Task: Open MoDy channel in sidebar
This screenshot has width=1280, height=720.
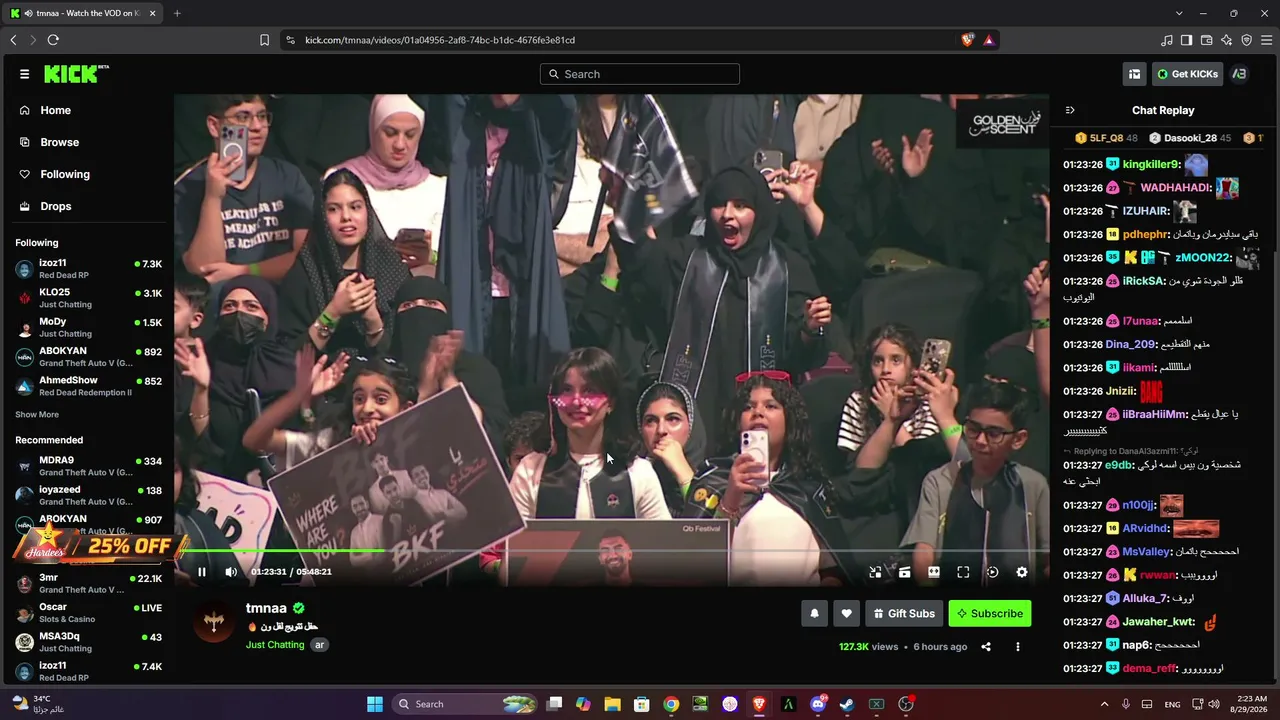Action: pos(88,328)
